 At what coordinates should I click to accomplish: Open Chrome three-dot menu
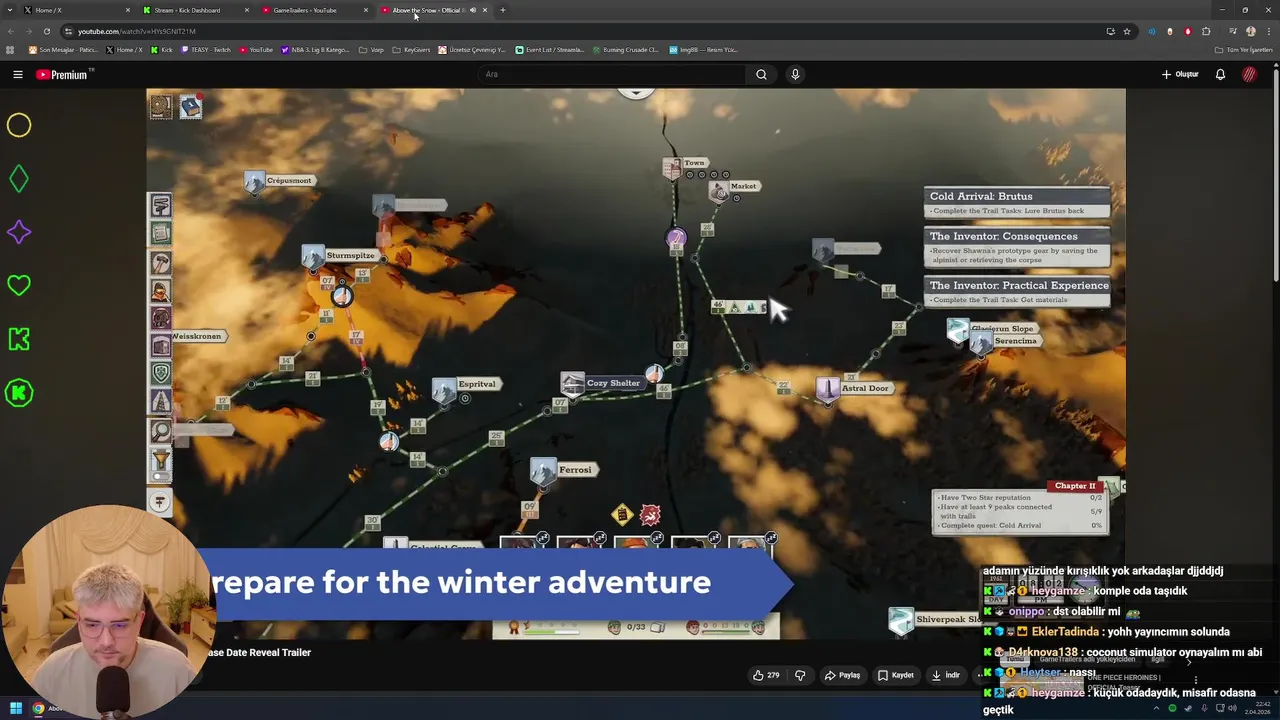click(1268, 31)
